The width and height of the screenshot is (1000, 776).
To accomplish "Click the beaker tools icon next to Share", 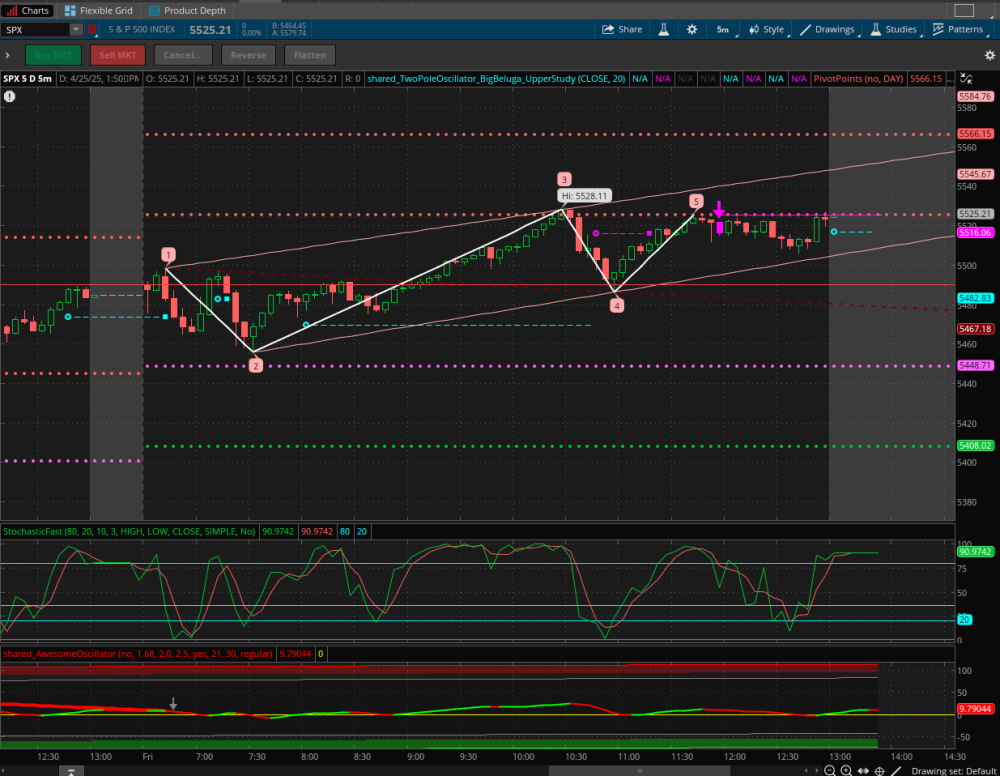I will point(663,29).
